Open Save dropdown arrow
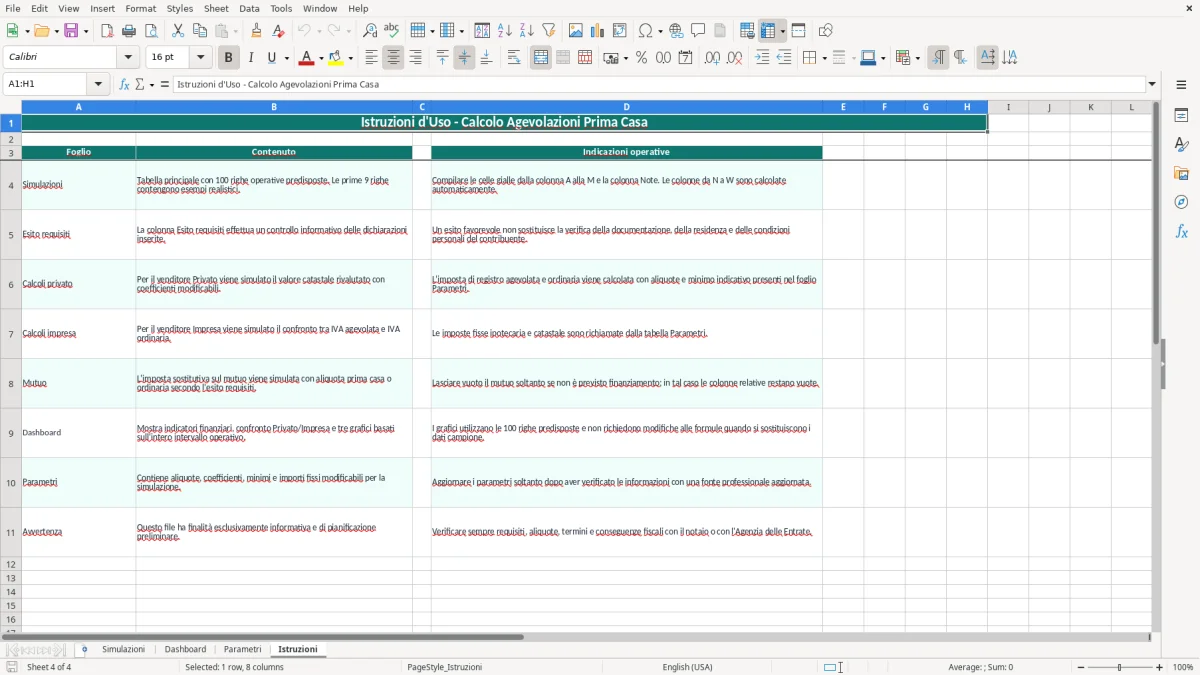Viewport: 1200px width, 675px height. (x=85, y=31)
